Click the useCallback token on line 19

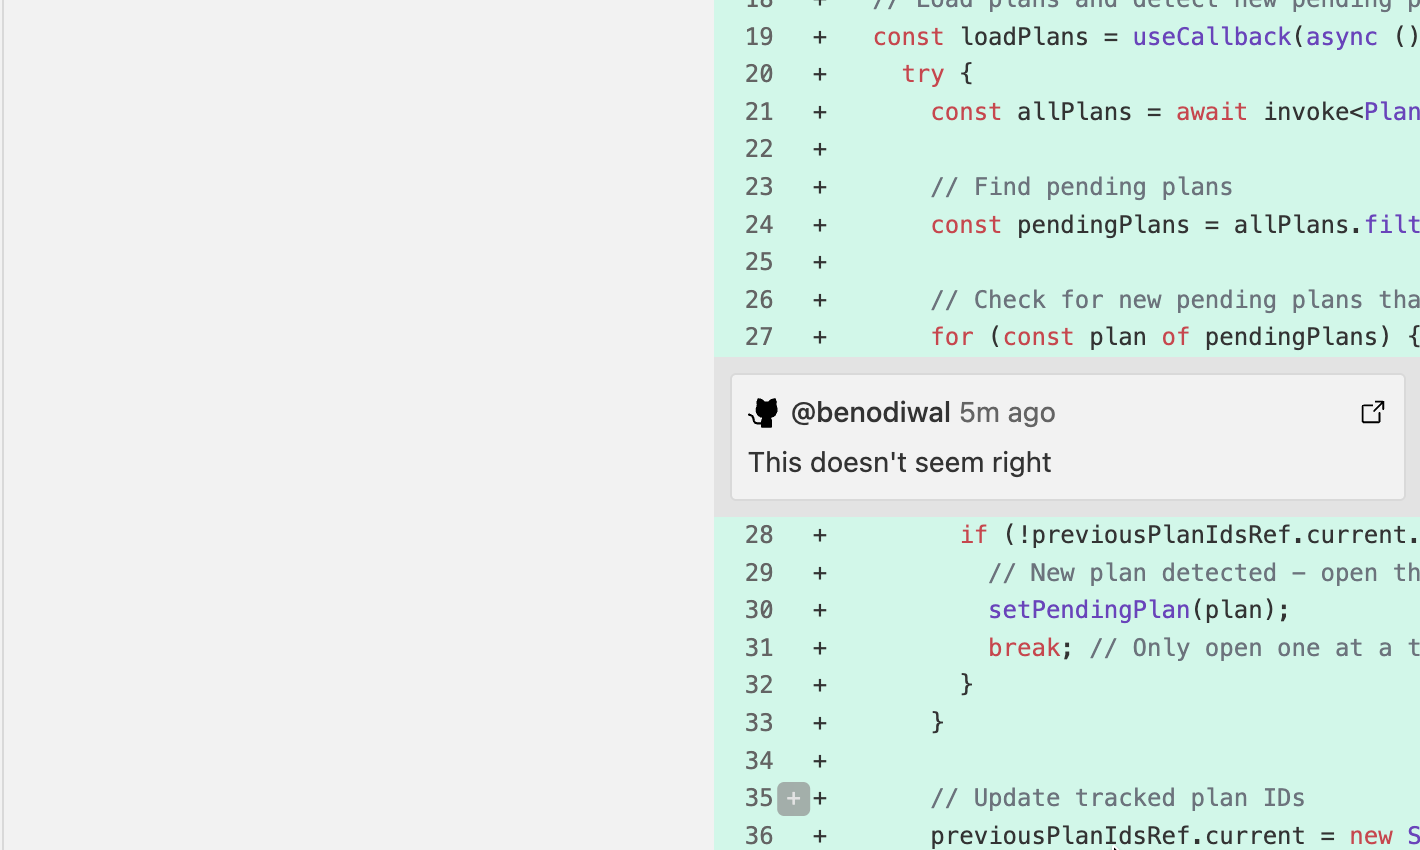click(x=1211, y=36)
